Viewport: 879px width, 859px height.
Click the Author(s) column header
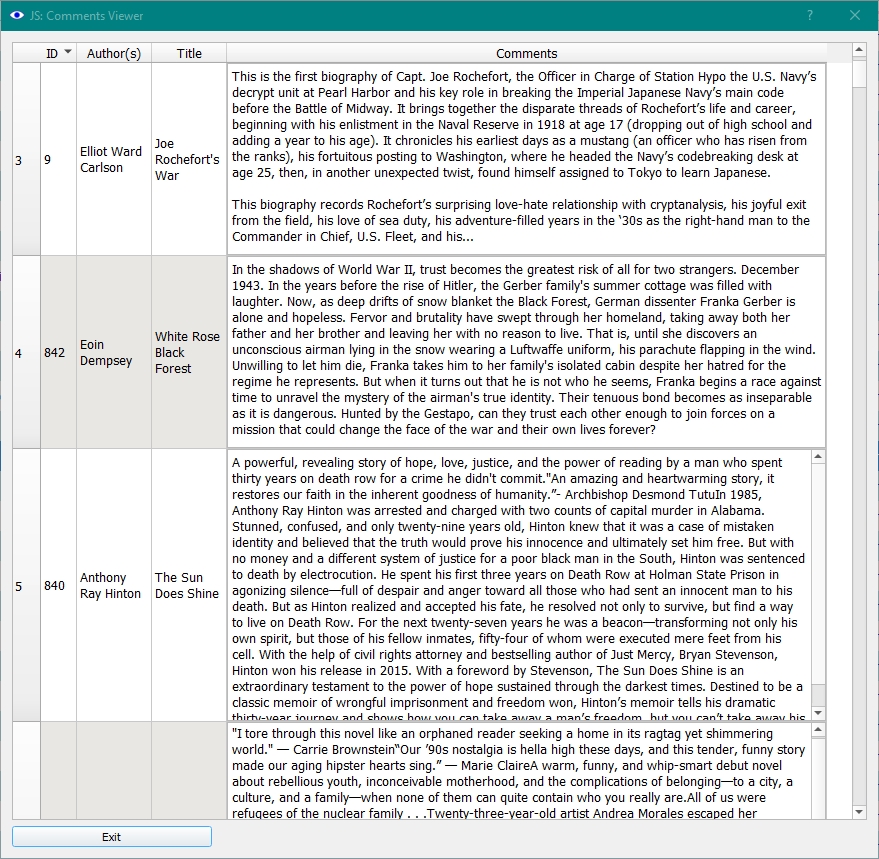[x=114, y=53]
